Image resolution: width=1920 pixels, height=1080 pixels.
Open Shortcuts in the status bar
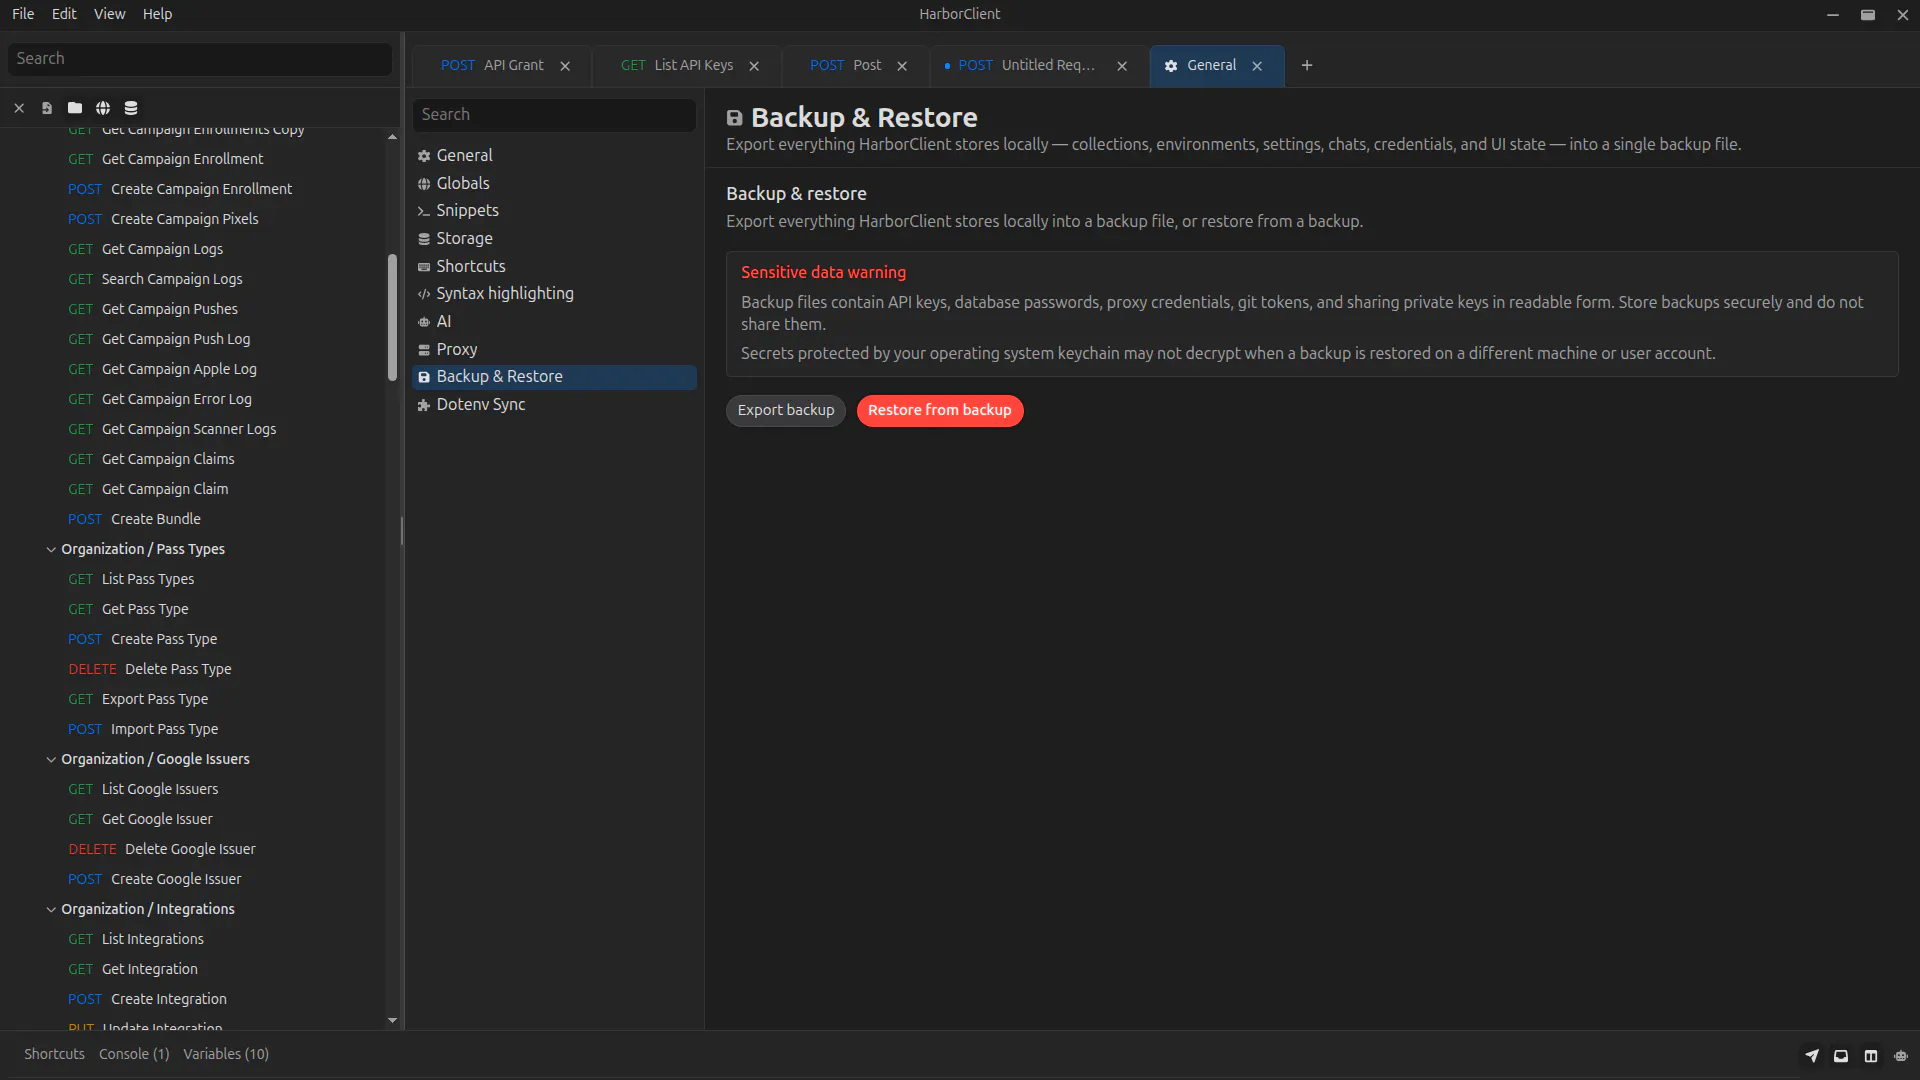(x=54, y=1055)
